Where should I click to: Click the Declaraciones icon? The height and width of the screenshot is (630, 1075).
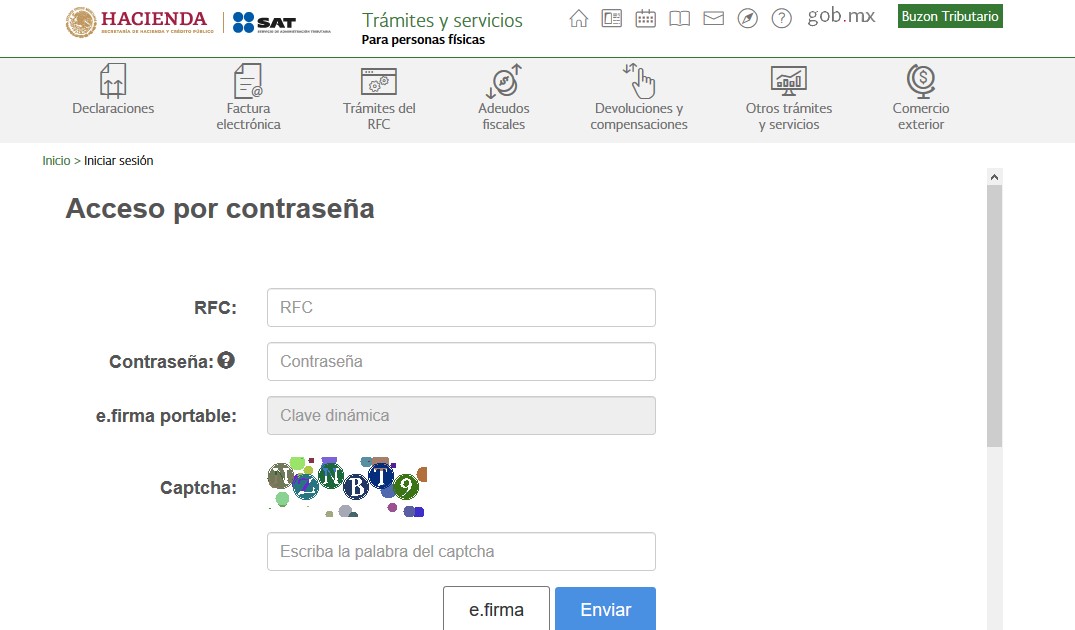point(113,80)
